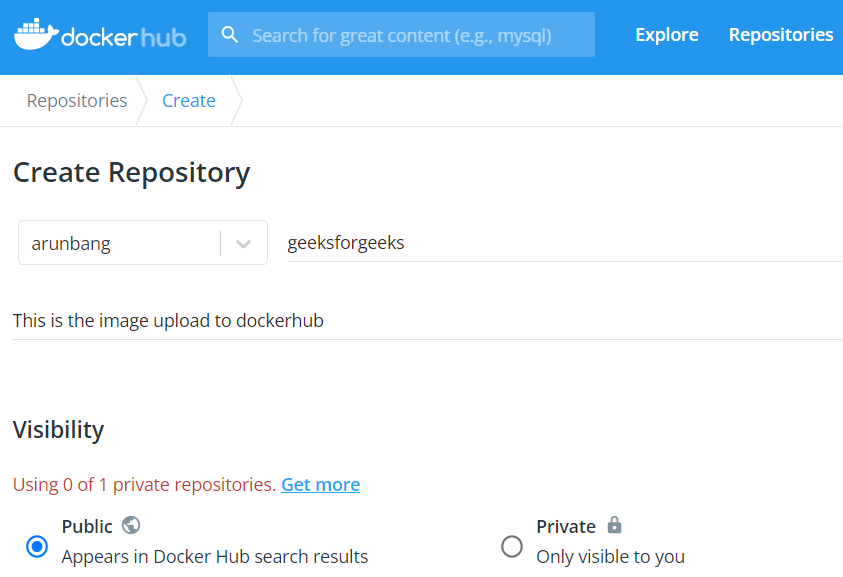Image resolution: width=843 pixels, height=577 pixels.
Task: Select the Private visibility radio button
Action: coord(512,546)
